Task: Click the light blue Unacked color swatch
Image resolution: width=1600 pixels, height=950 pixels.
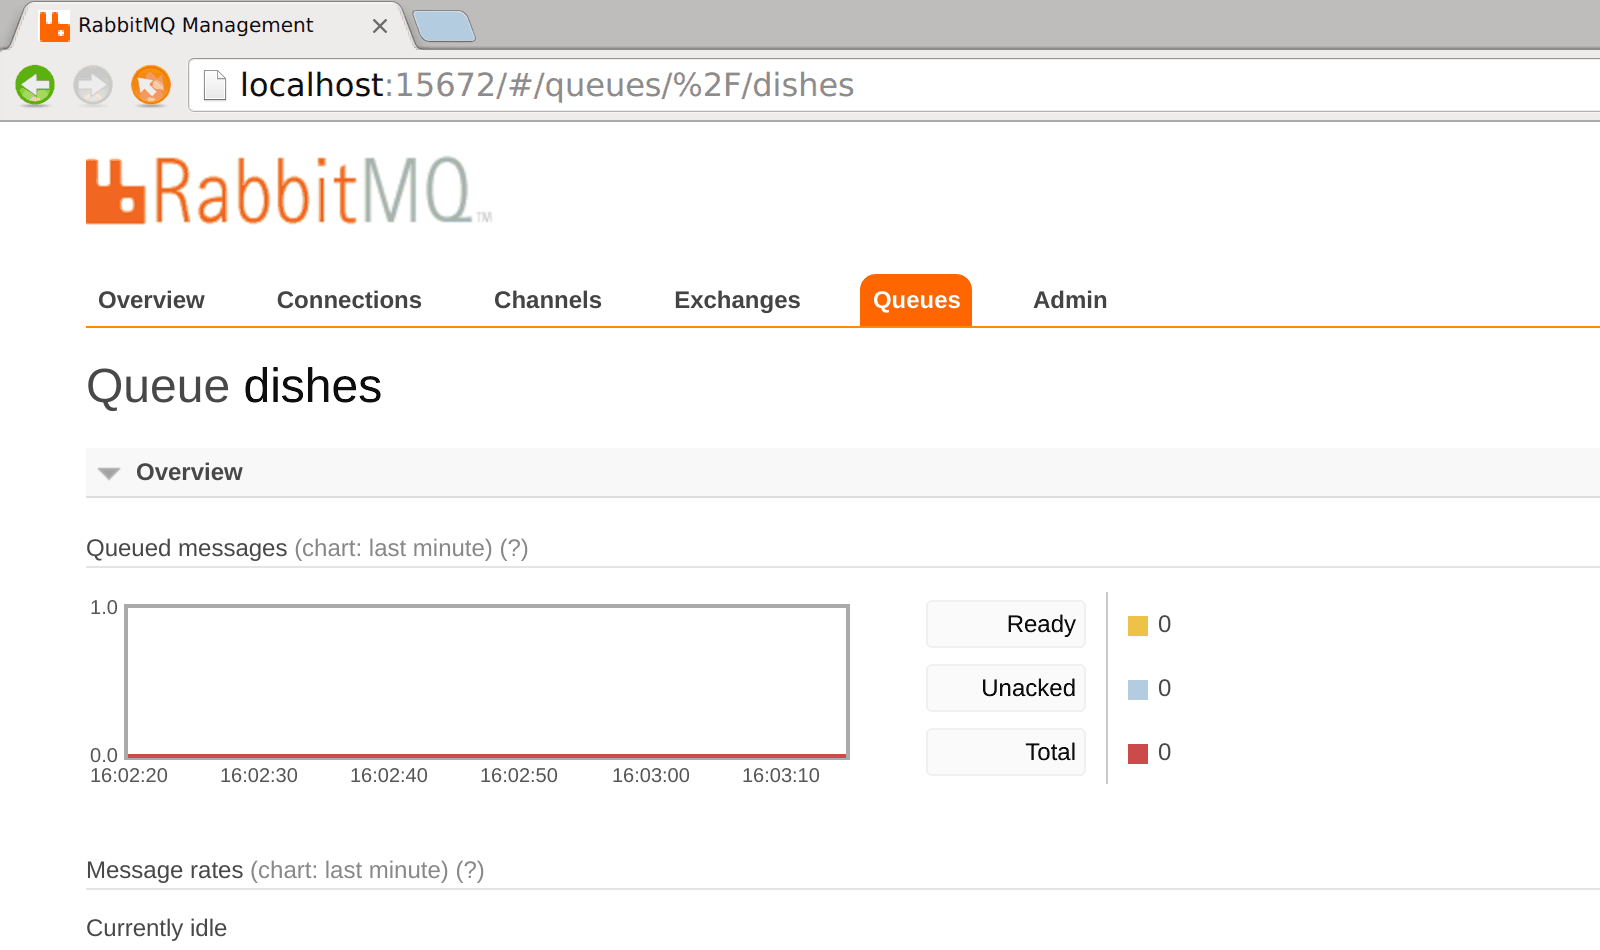Action: tap(1138, 690)
